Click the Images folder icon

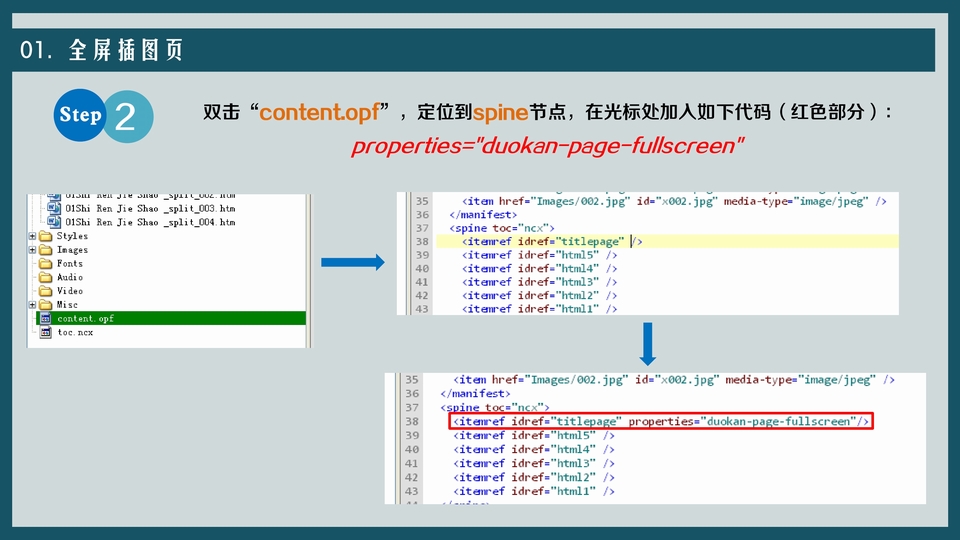pos(45,250)
